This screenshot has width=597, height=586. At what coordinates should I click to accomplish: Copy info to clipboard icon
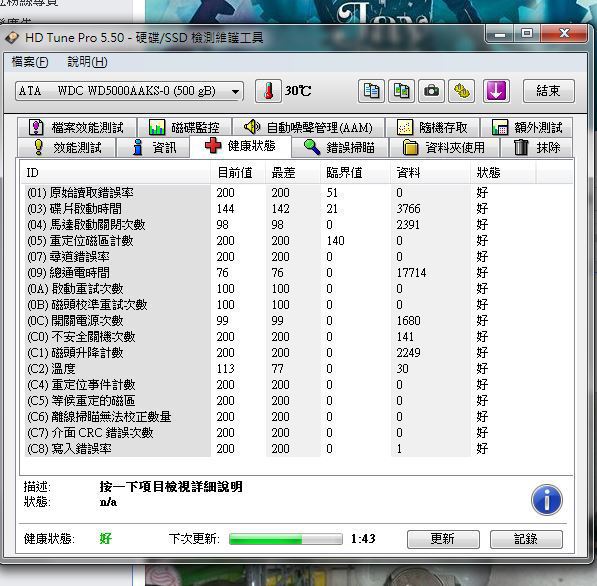(371, 91)
